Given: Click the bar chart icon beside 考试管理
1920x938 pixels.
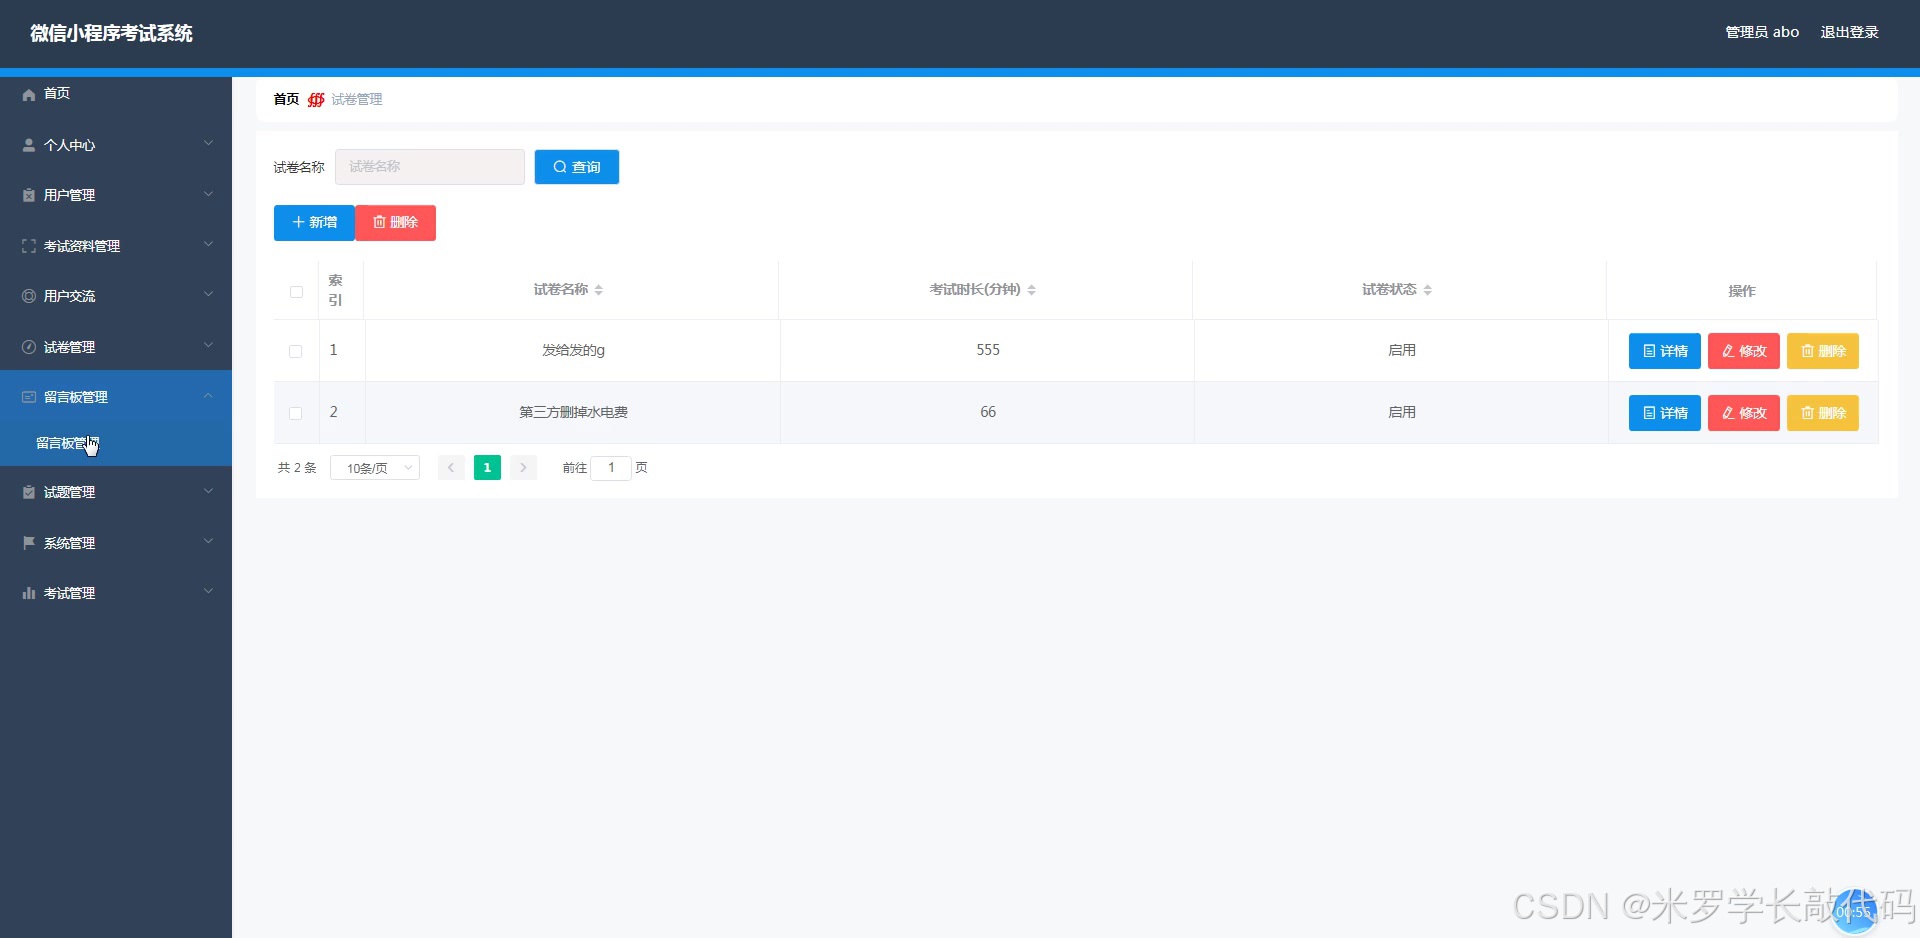Looking at the screenshot, I should pos(29,593).
